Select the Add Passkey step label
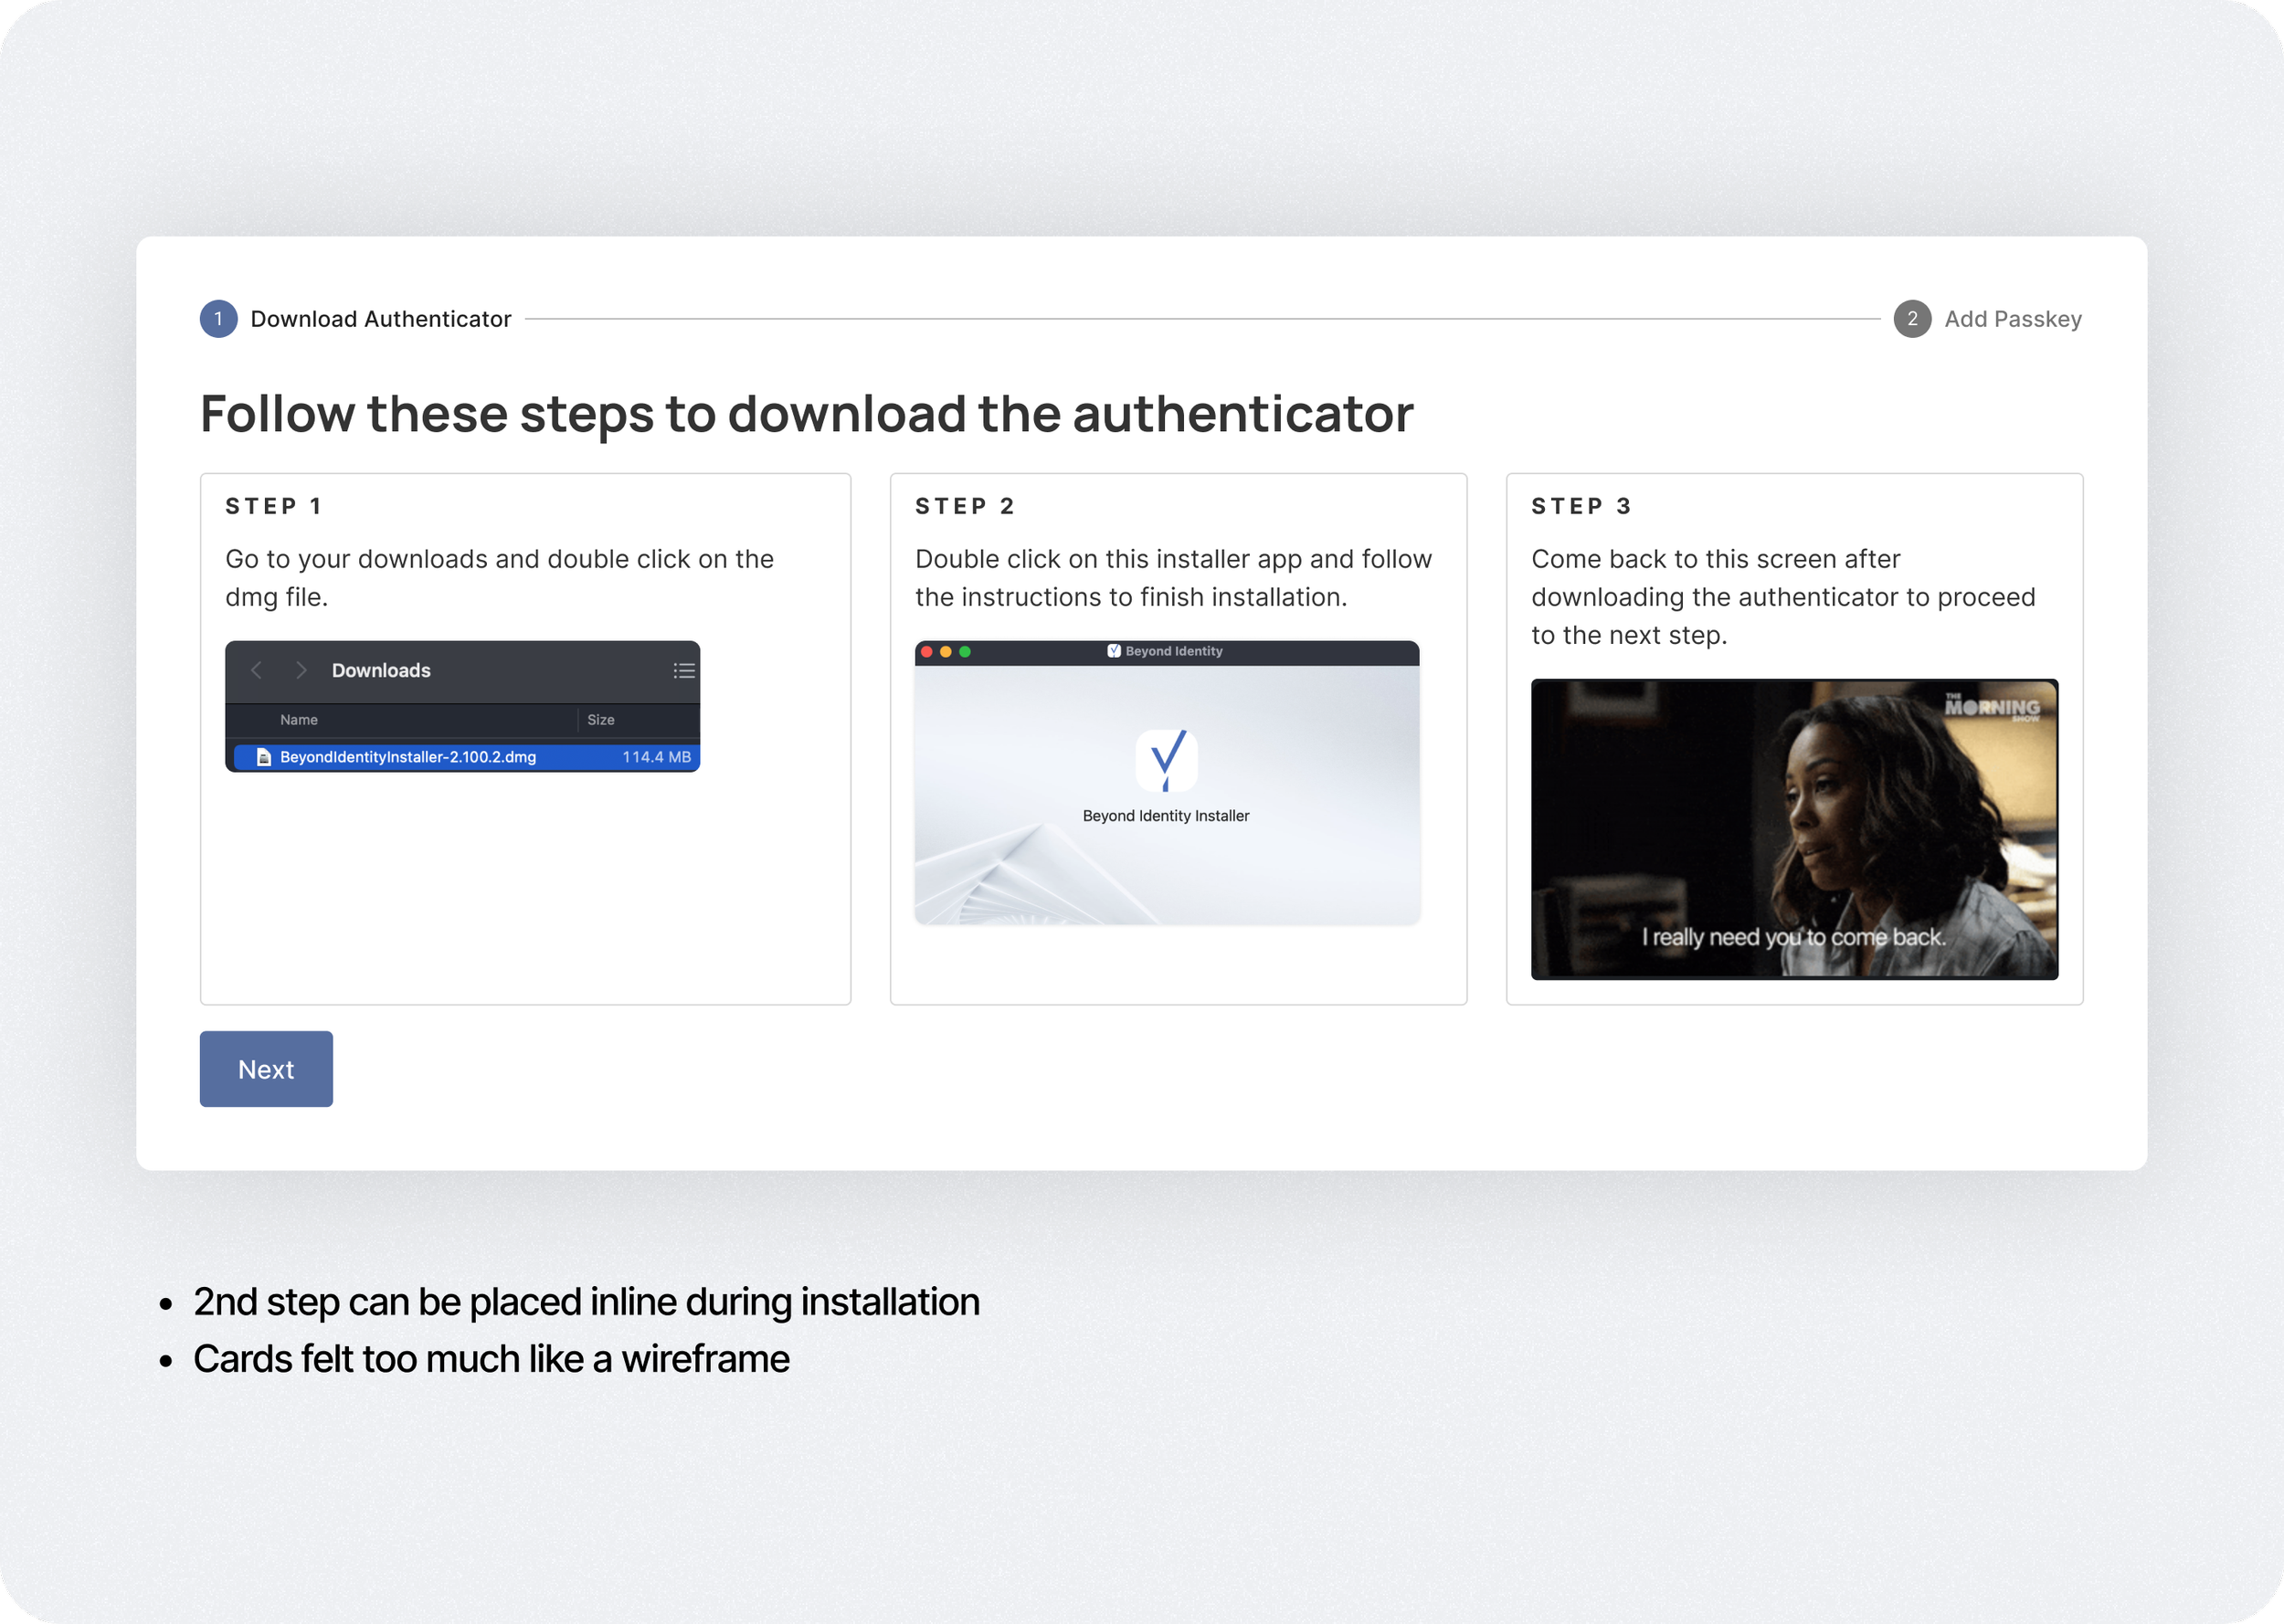 tap(2012, 319)
